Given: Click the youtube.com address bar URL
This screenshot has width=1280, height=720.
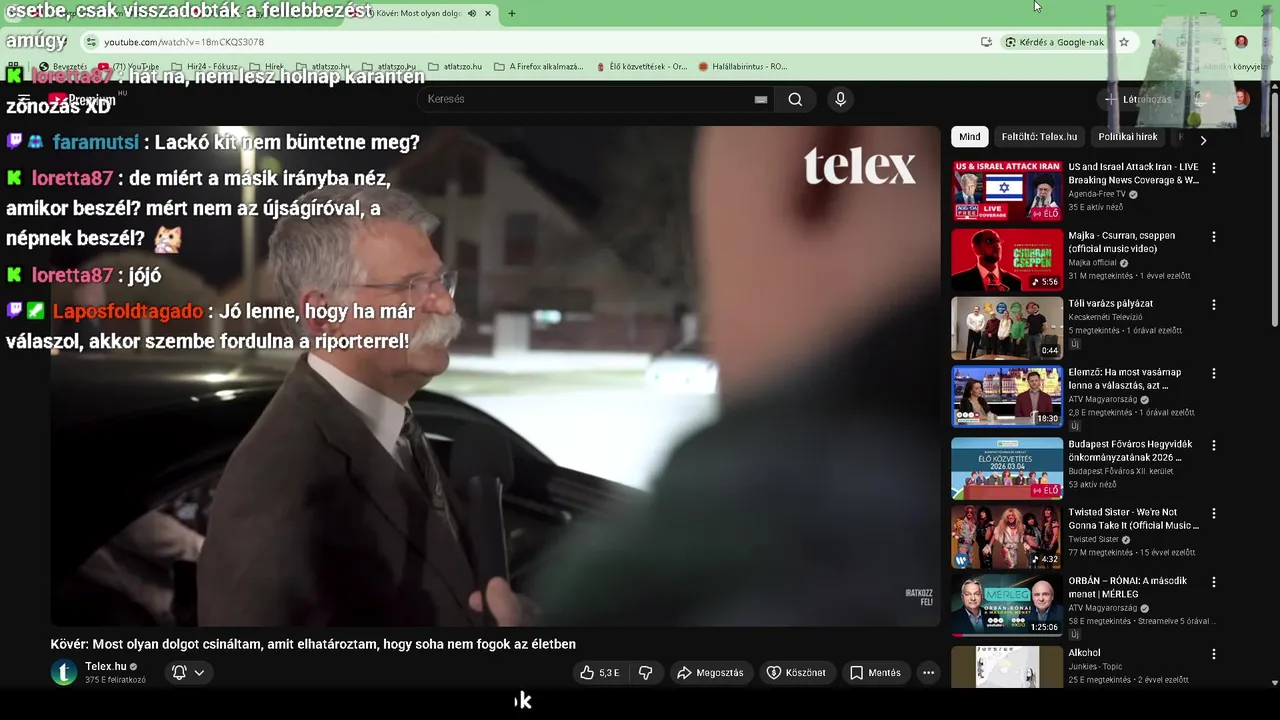Looking at the screenshot, I should coord(184,42).
